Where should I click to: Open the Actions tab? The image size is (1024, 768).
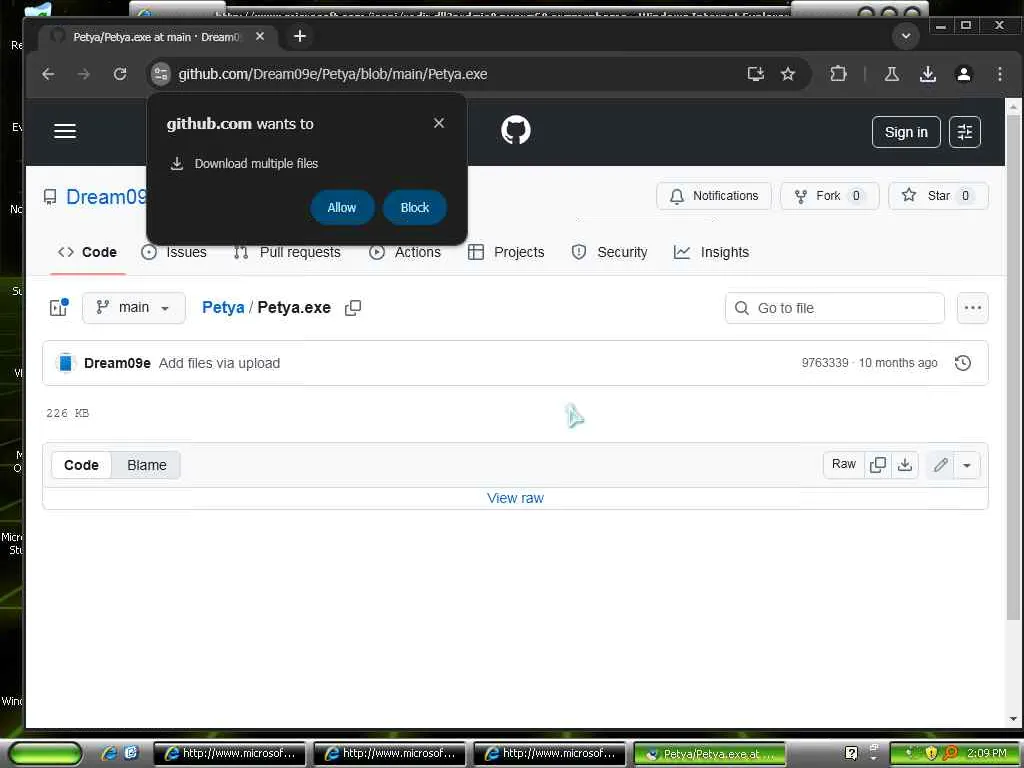click(405, 252)
